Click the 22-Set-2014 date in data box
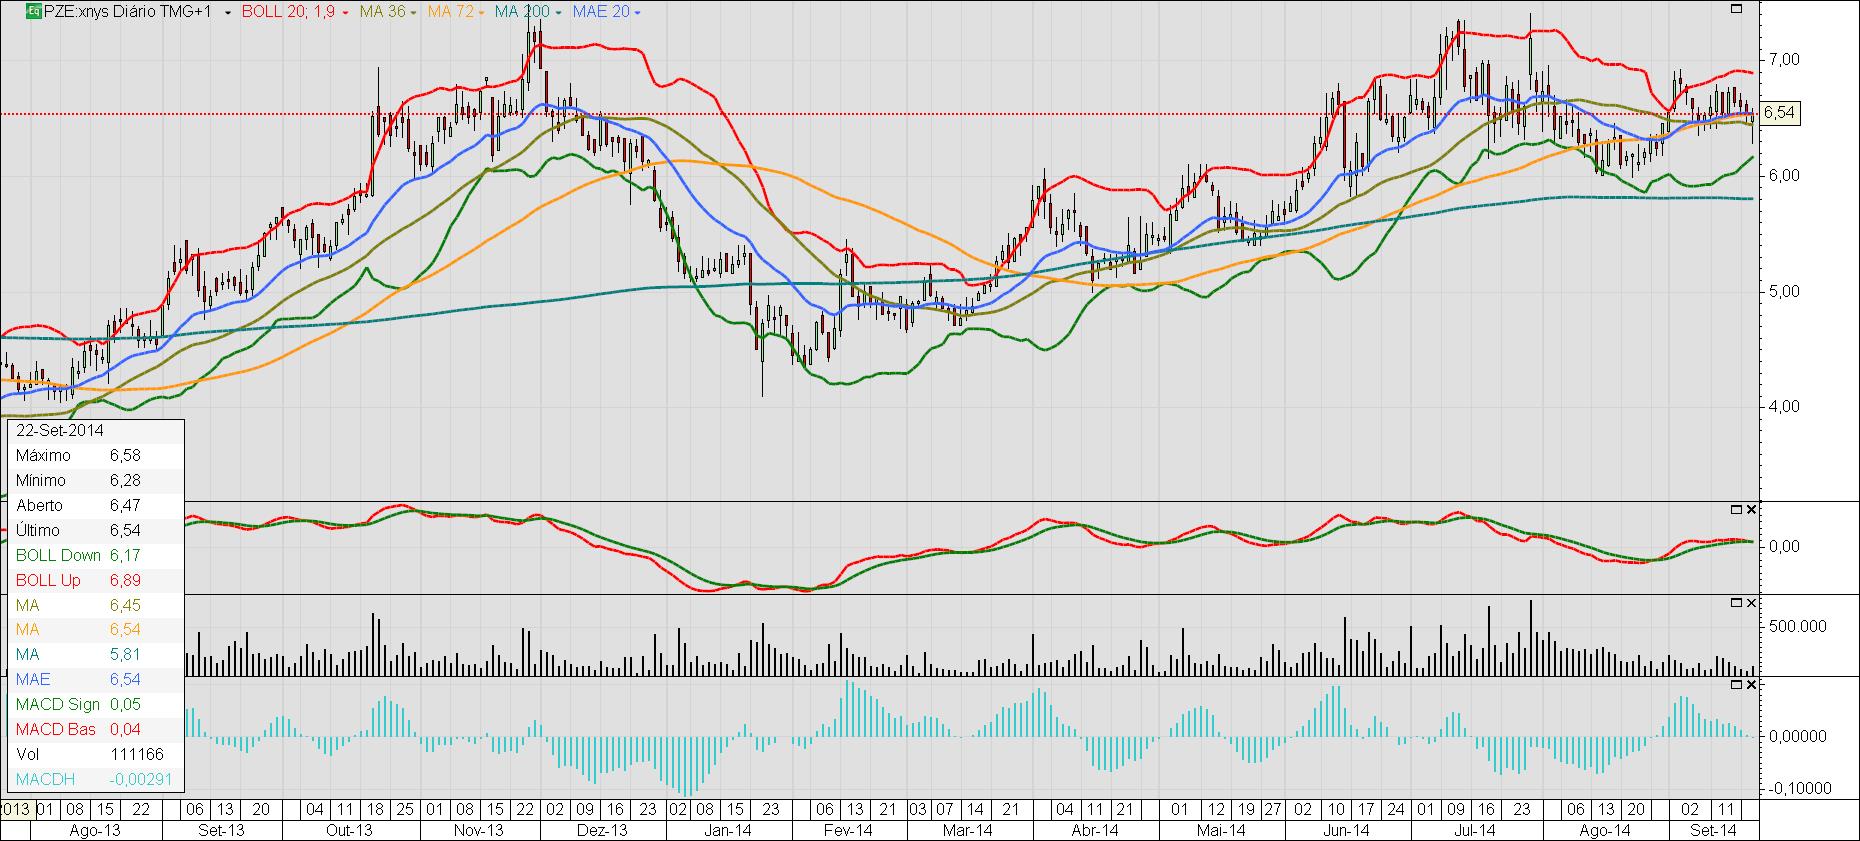This screenshot has width=1860, height=841. 60,431
